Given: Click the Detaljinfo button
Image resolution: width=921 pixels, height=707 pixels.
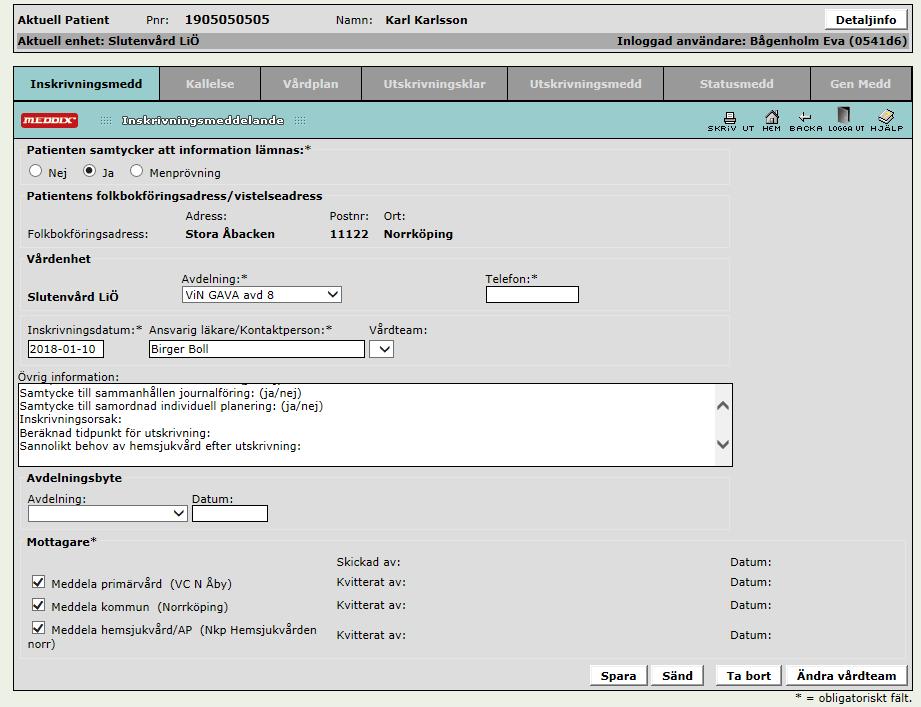Looking at the screenshot, I should click(866, 20).
